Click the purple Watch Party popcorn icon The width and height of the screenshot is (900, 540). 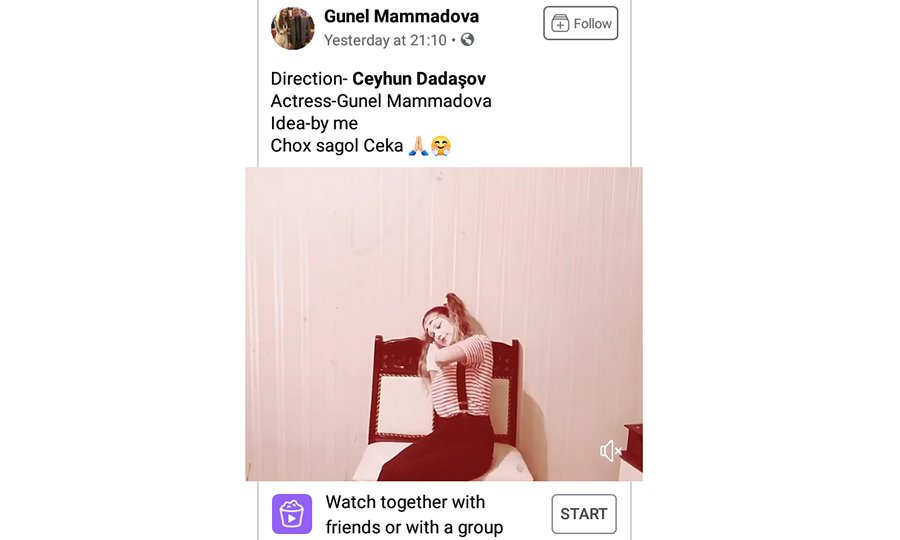click(292, 514)
